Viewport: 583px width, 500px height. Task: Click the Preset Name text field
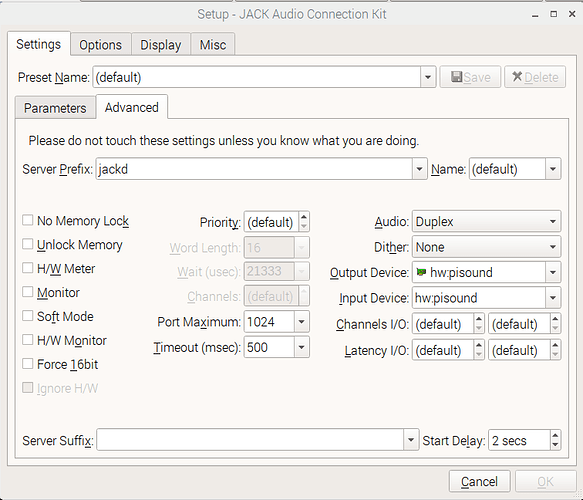click(x=257, y=77)
